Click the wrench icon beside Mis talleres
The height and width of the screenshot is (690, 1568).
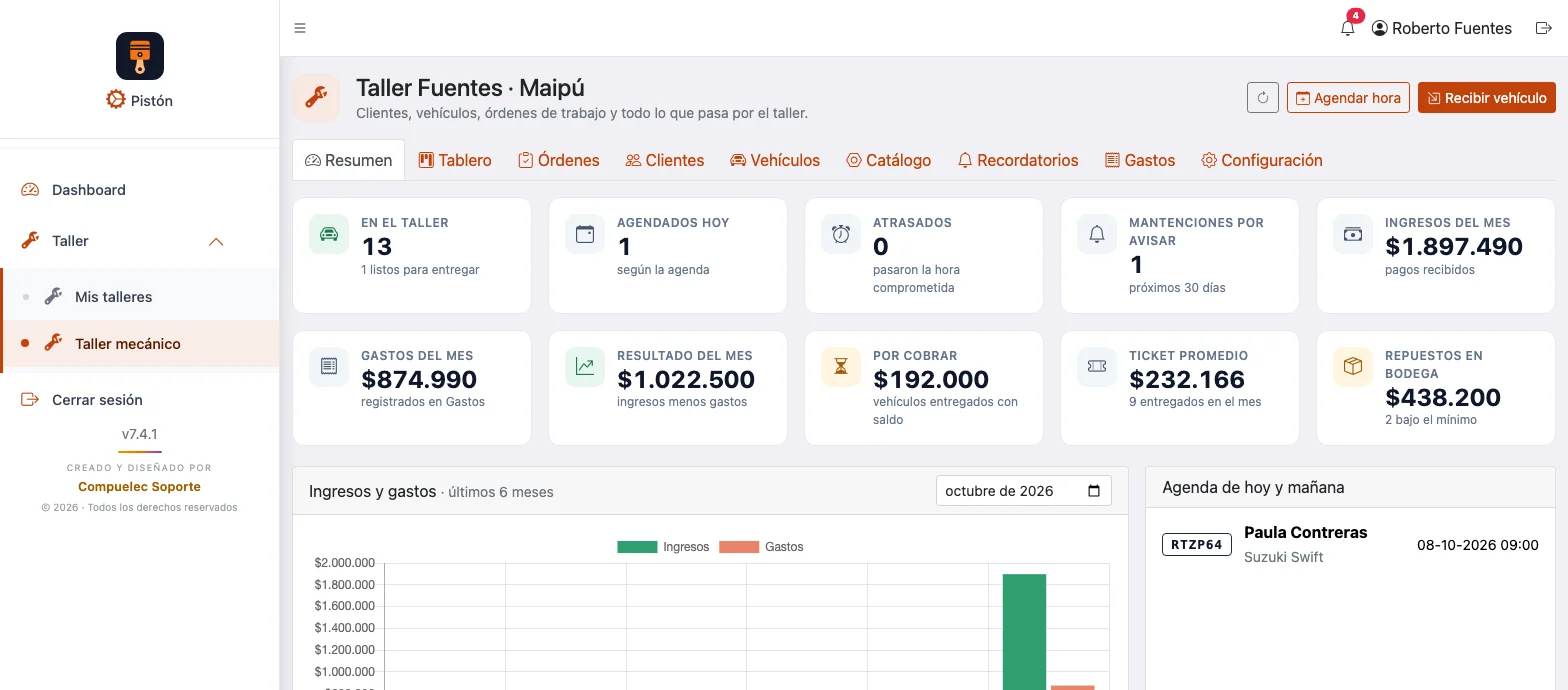pos(53,297)
